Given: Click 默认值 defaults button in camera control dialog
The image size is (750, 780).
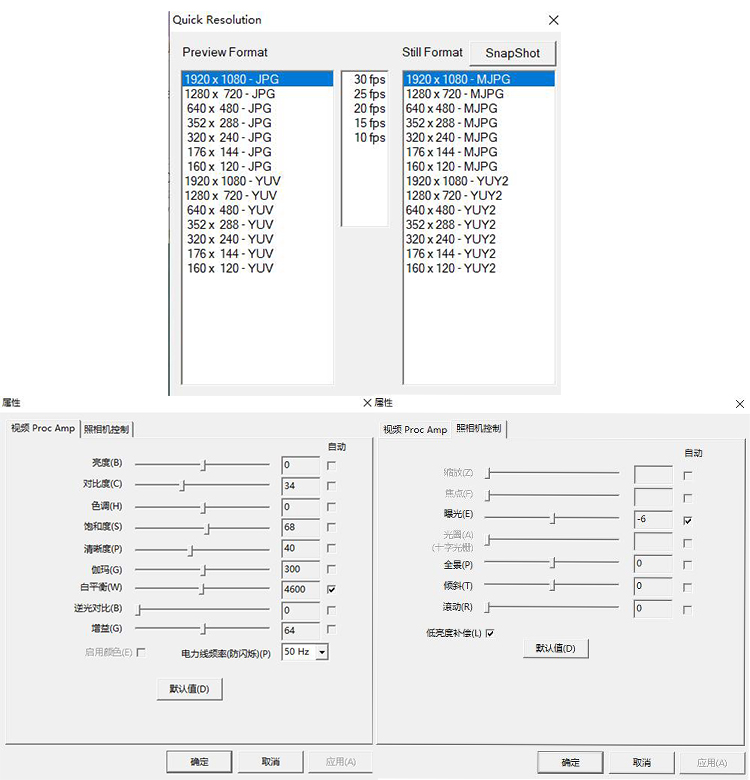Looking at the screenshot, I should [555, 648].
